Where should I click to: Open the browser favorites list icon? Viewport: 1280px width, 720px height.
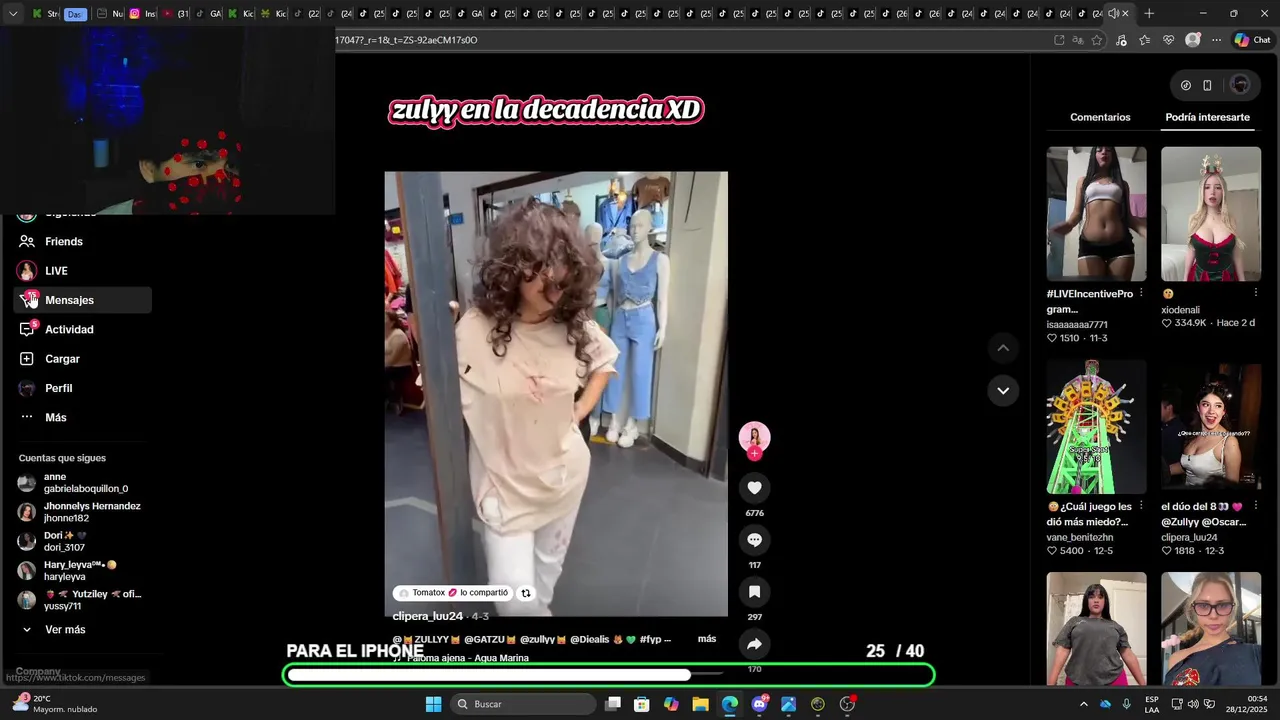[x=1145, y=40]
